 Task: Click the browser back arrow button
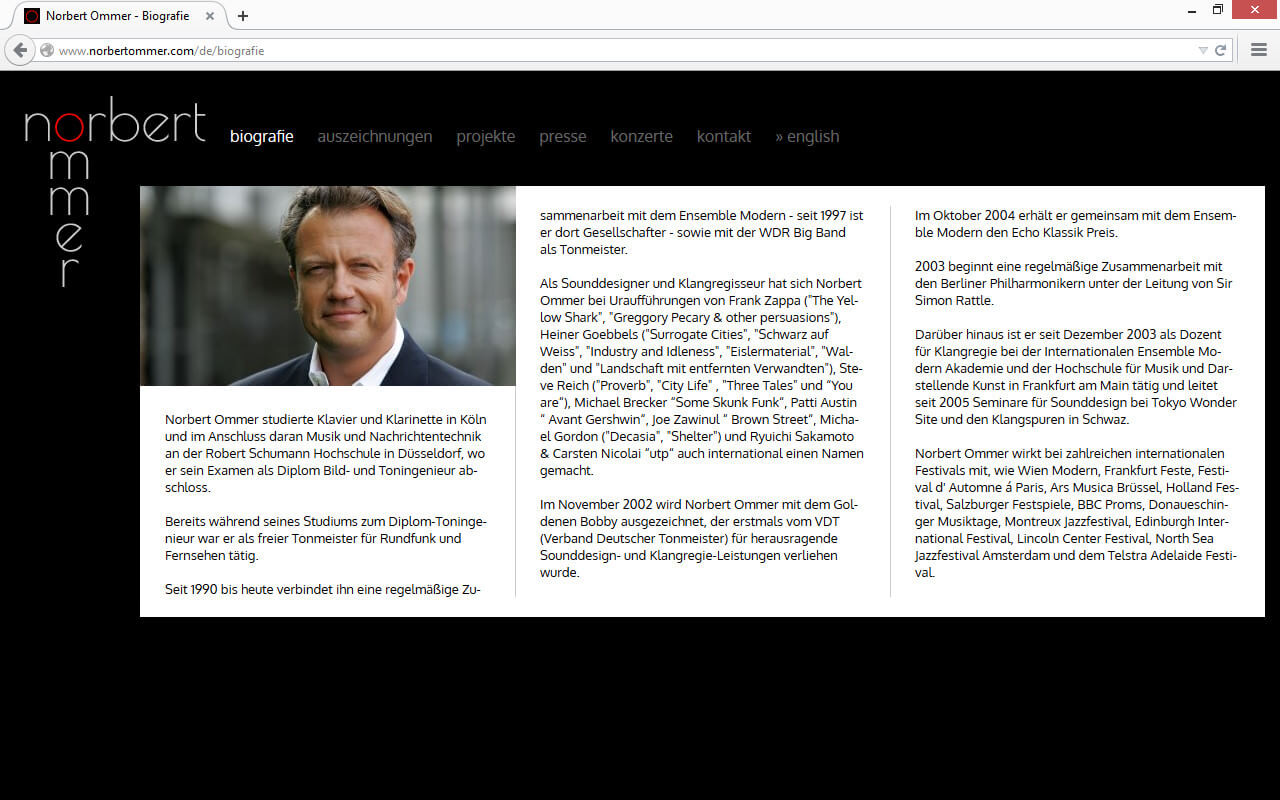(x=20, y=50)
